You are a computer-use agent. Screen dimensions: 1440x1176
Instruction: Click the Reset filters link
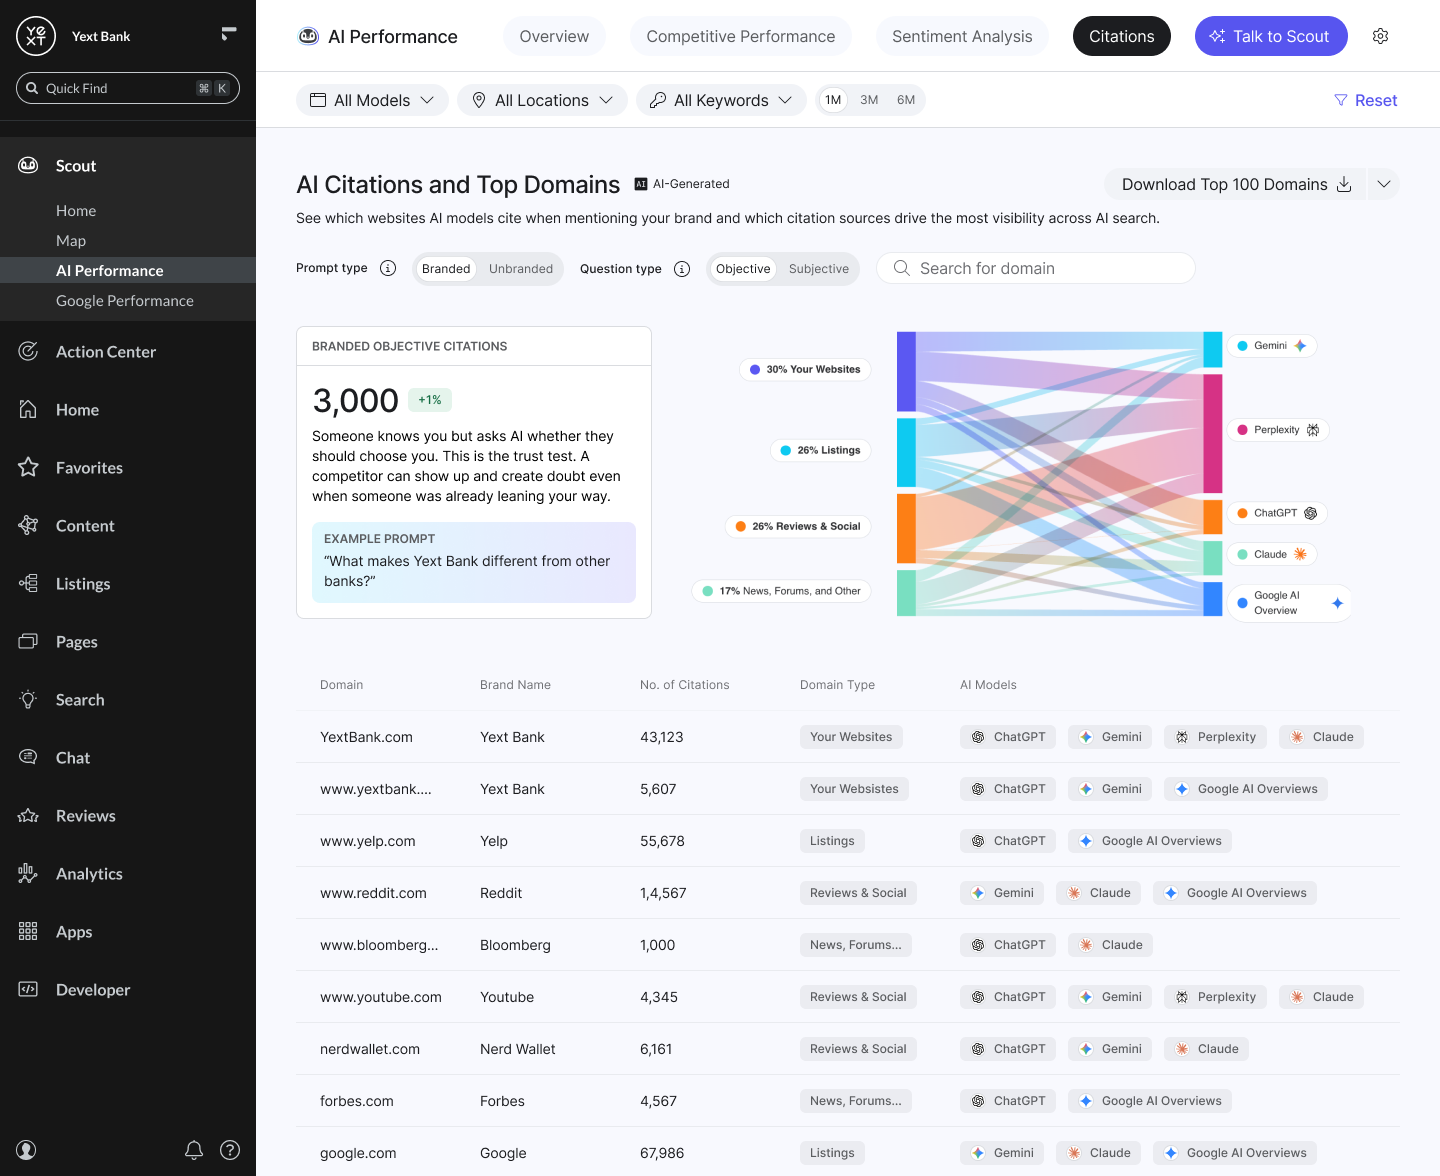point(1366,100)
